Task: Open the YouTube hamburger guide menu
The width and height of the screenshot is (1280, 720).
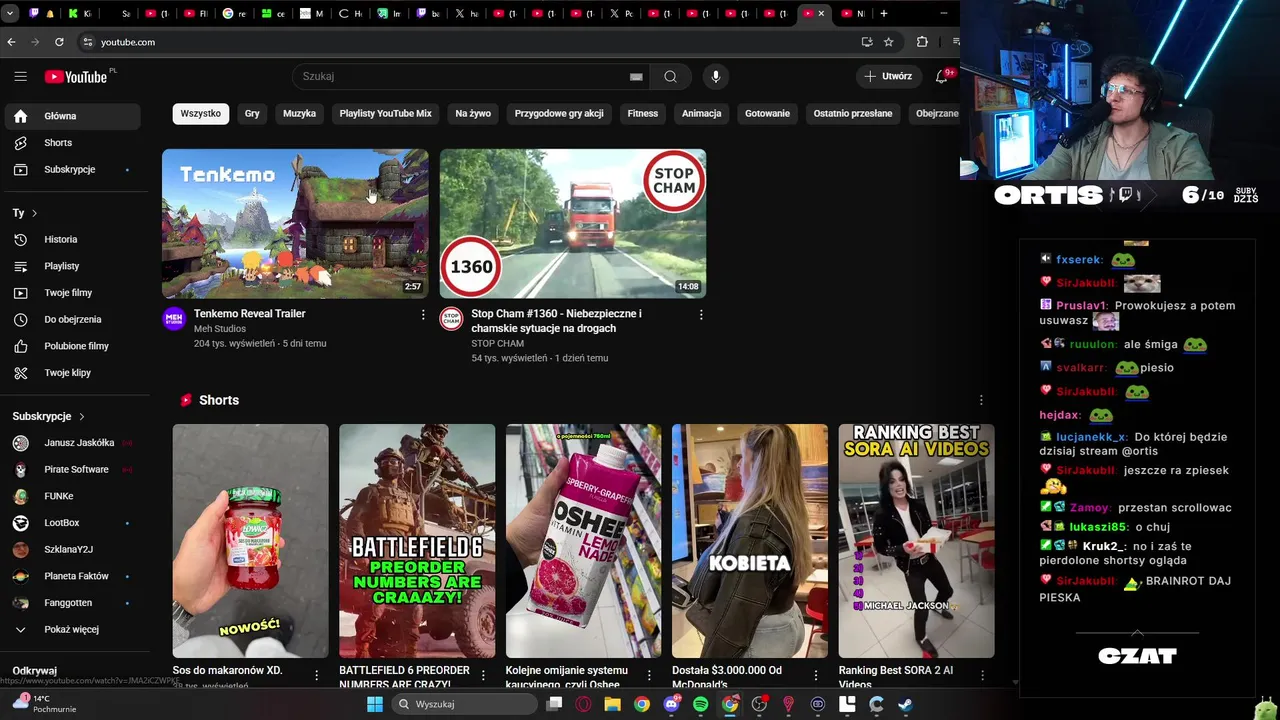Action: (20, 76)
